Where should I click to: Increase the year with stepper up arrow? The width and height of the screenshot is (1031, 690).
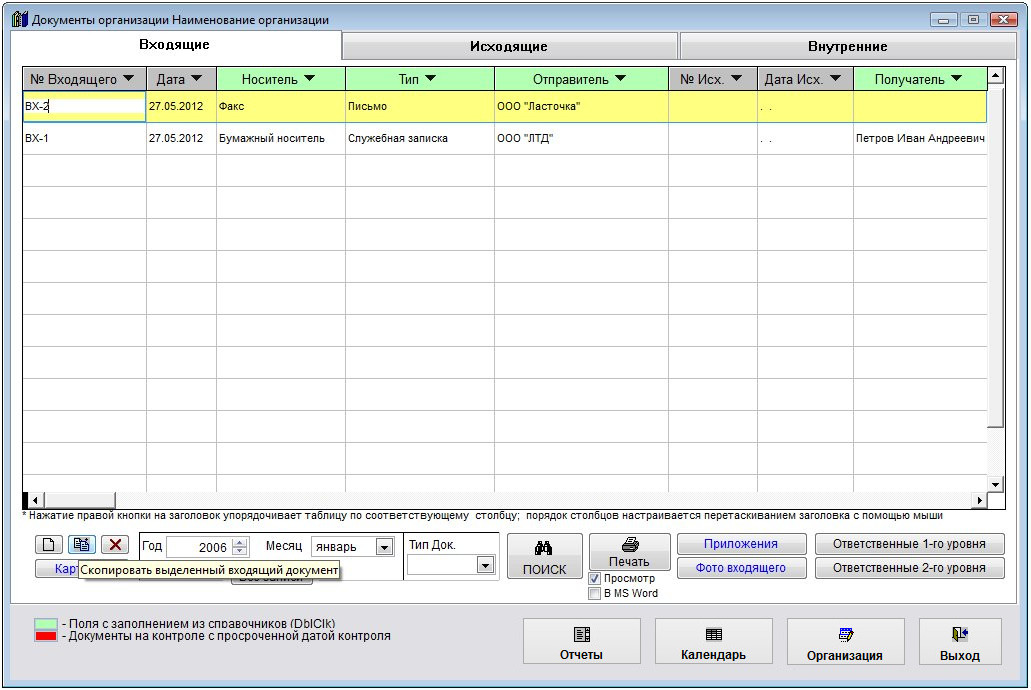[x=240, y=543]
